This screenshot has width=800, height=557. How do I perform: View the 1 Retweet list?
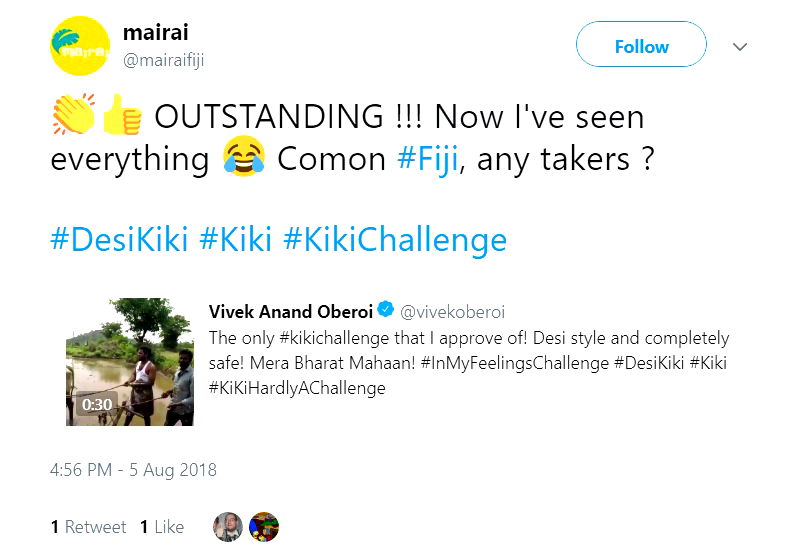(x=88, y=527)
